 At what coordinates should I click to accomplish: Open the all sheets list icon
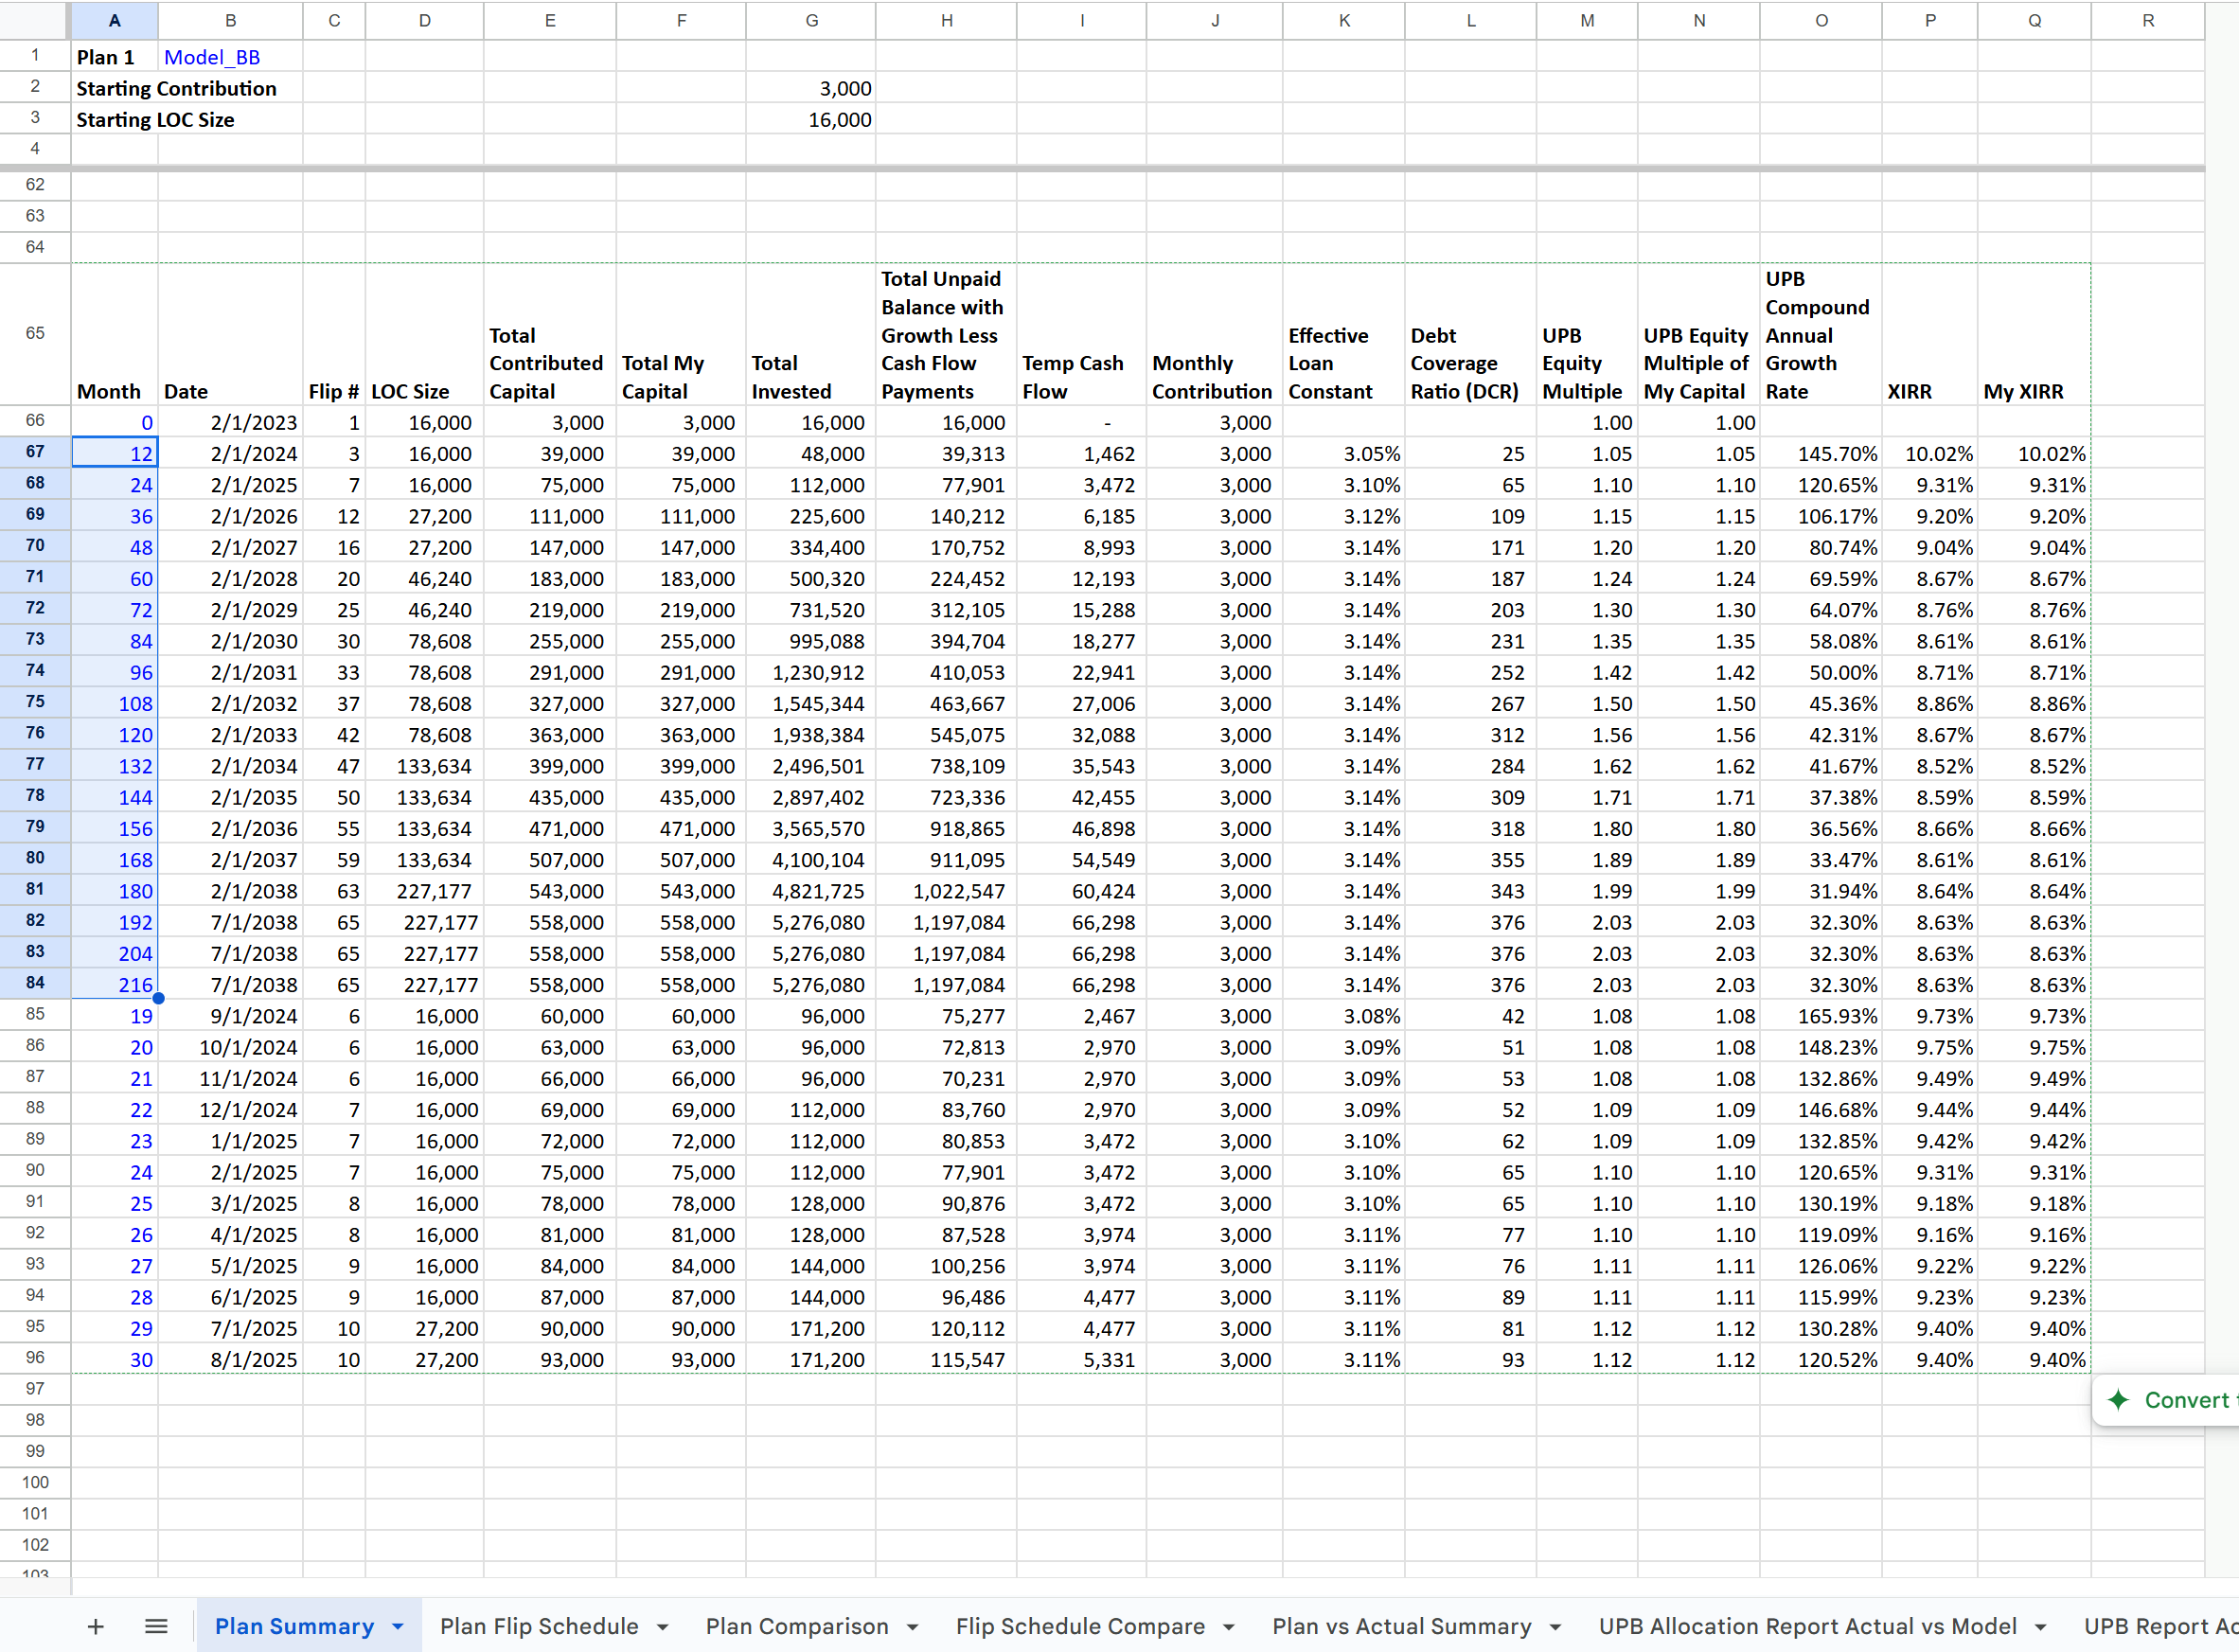(x=156, y=1627)
